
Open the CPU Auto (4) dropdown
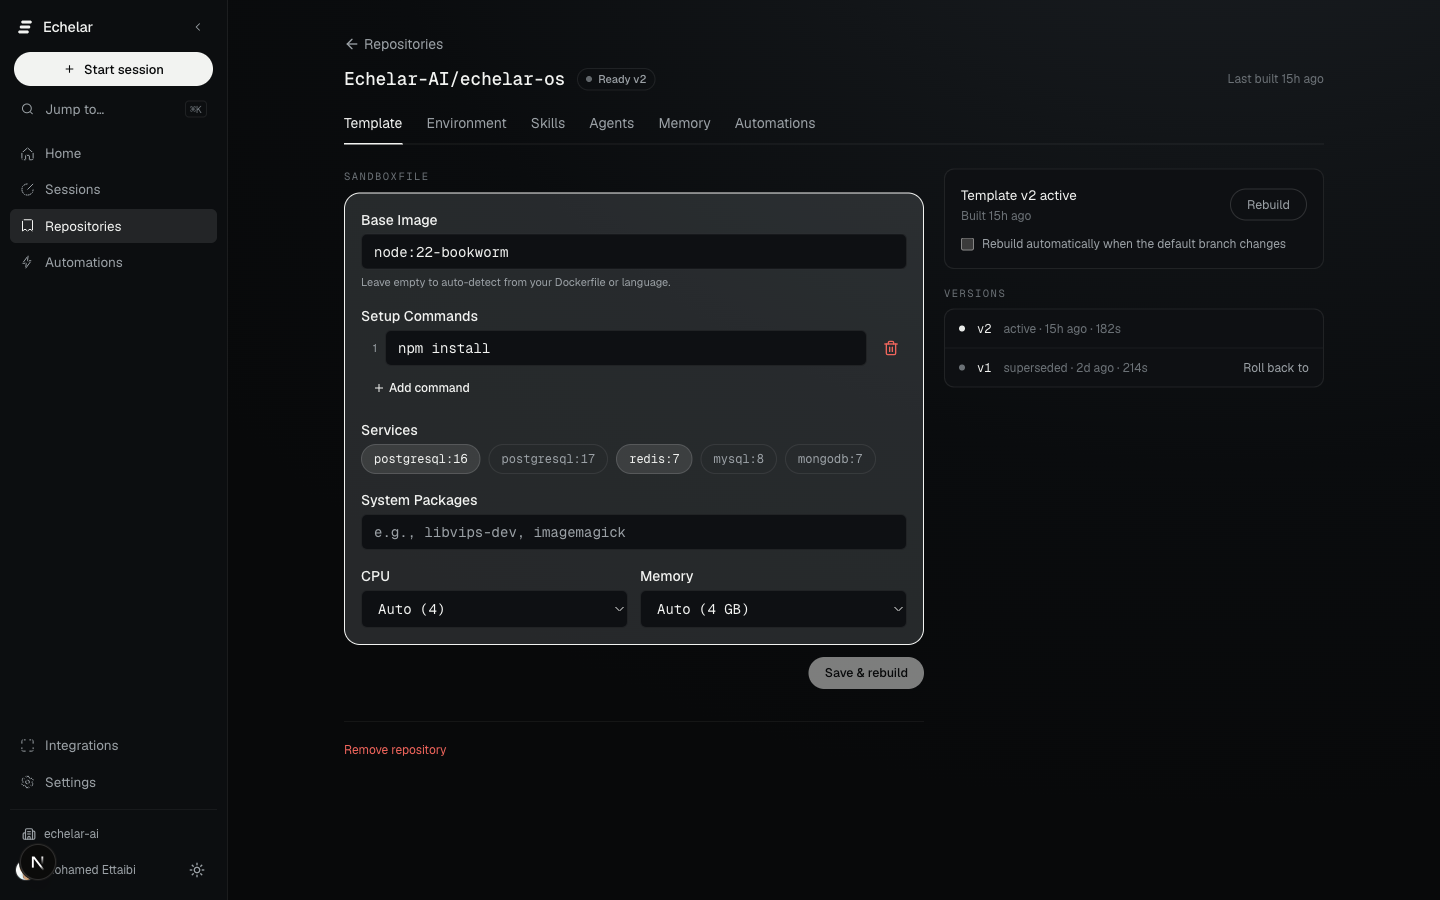click(494, 609)
